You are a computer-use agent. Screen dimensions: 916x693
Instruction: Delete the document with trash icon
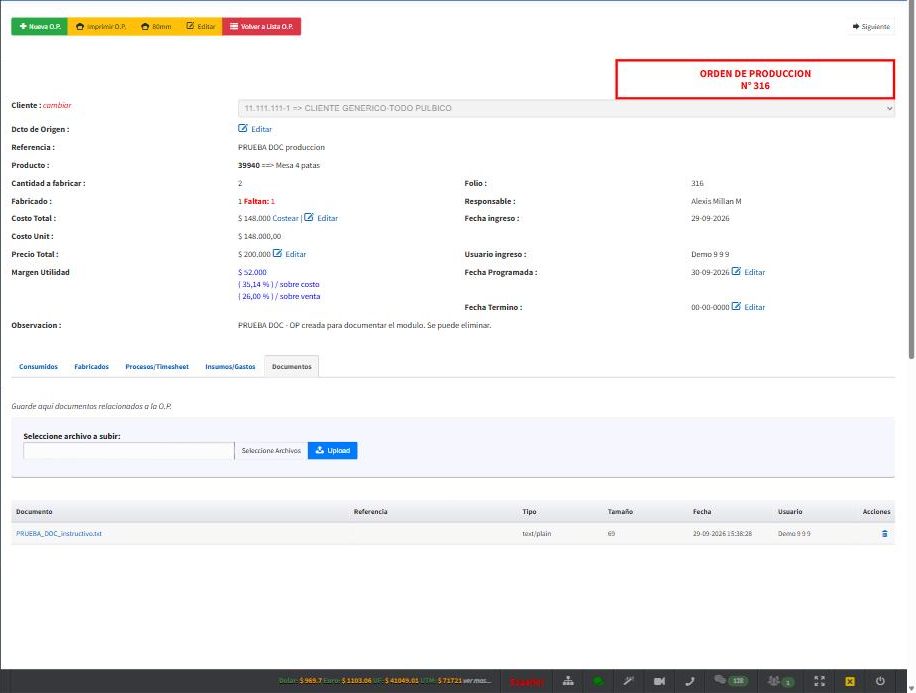tap(884, 533)
